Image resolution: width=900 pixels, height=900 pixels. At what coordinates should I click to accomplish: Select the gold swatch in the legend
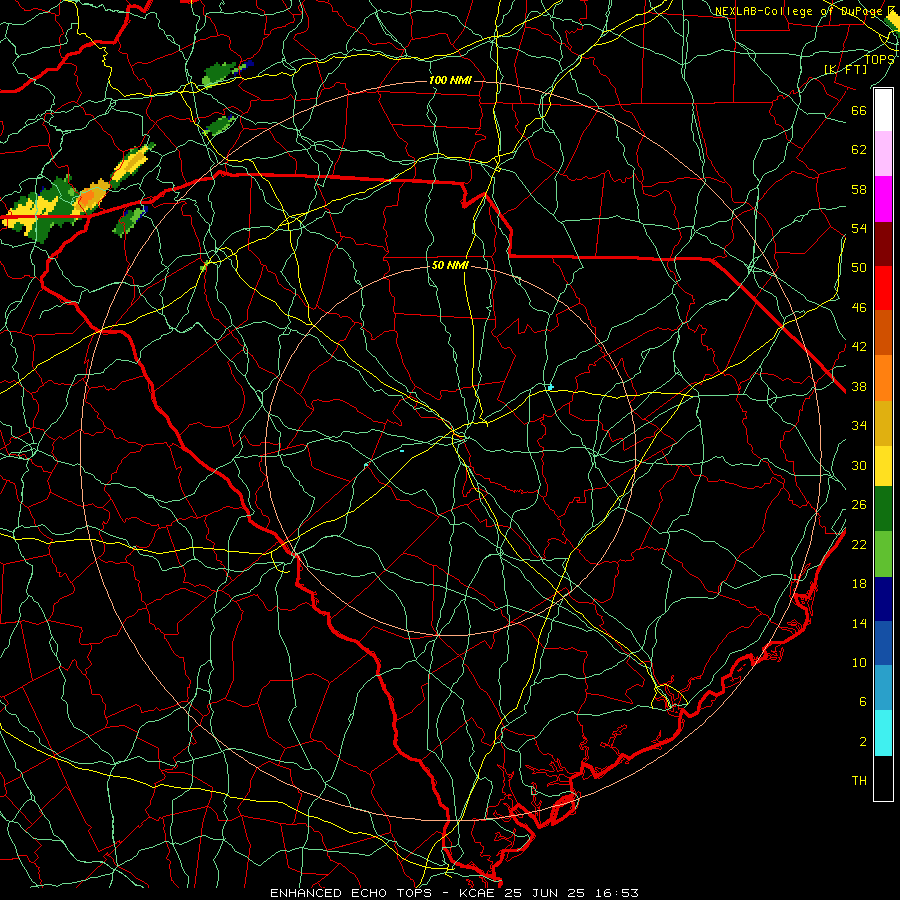pos(883,422)
